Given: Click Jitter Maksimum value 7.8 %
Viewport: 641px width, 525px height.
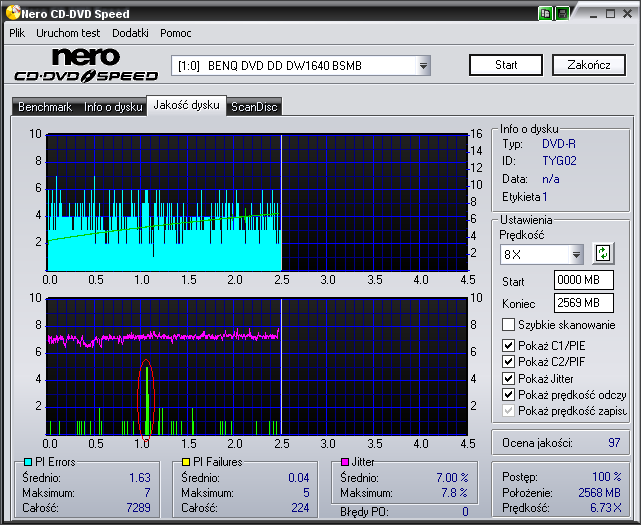Looking at the screenshot, I should click(454, 493).
